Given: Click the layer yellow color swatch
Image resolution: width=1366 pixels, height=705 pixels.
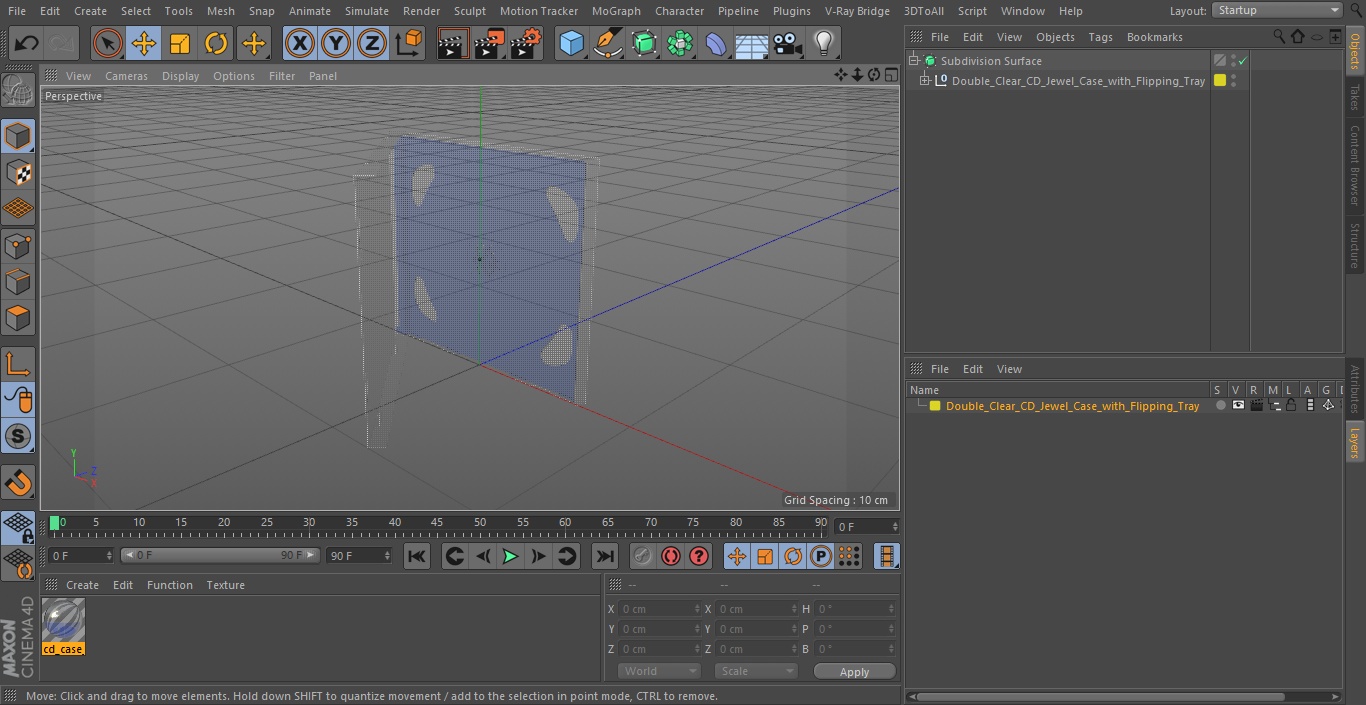Looking at the screenshot, I should click(935, 406).
